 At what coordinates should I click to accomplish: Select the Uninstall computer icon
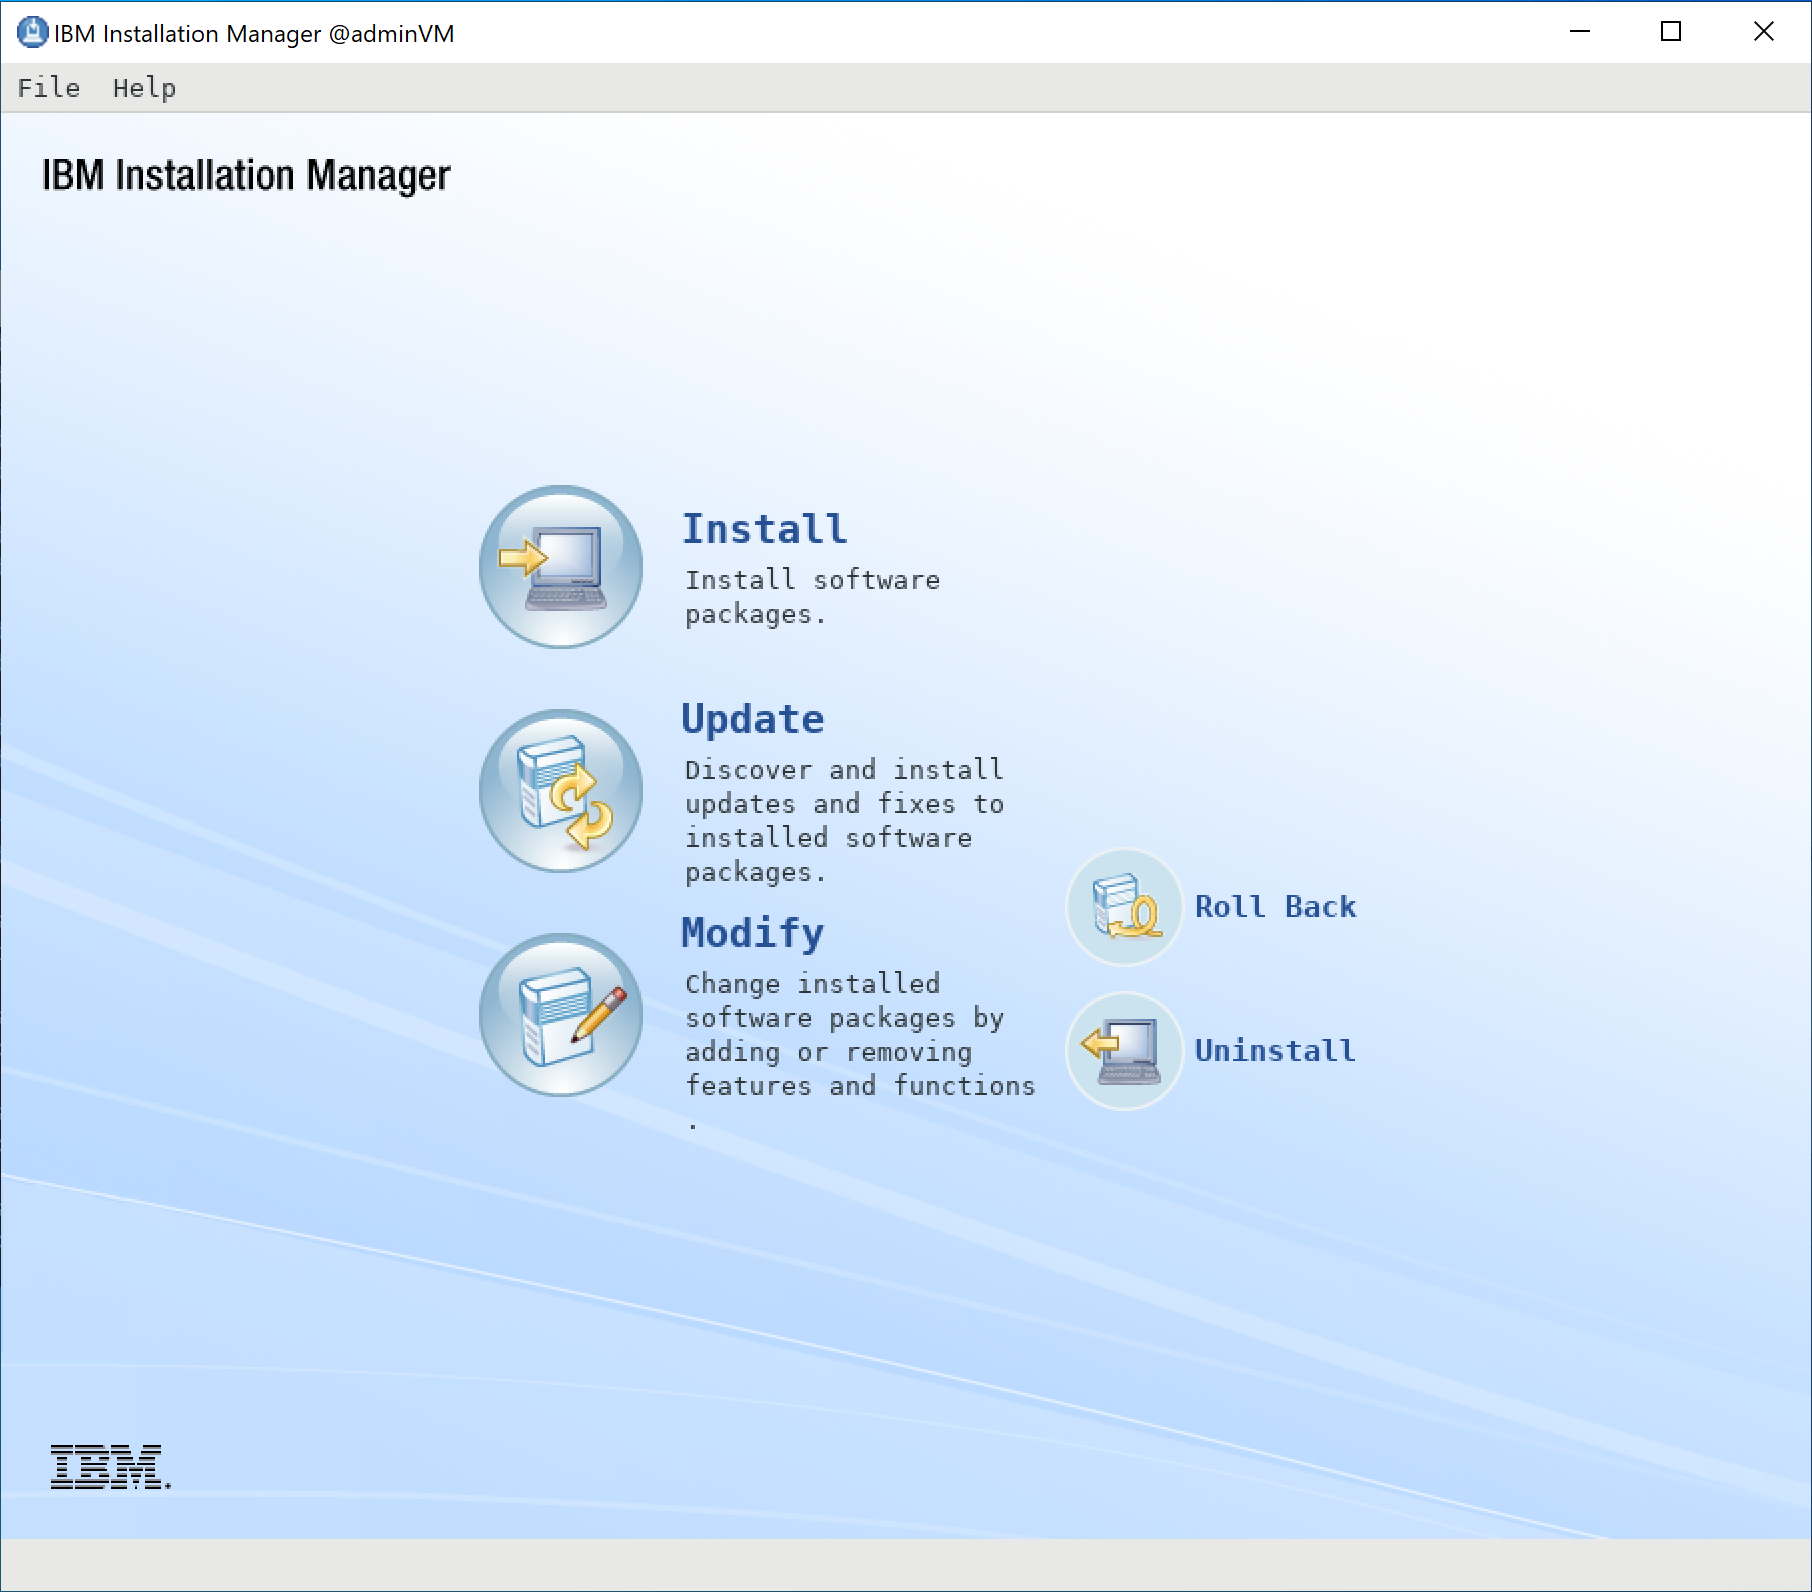pyautogui.click(x=1123, y=1050)
